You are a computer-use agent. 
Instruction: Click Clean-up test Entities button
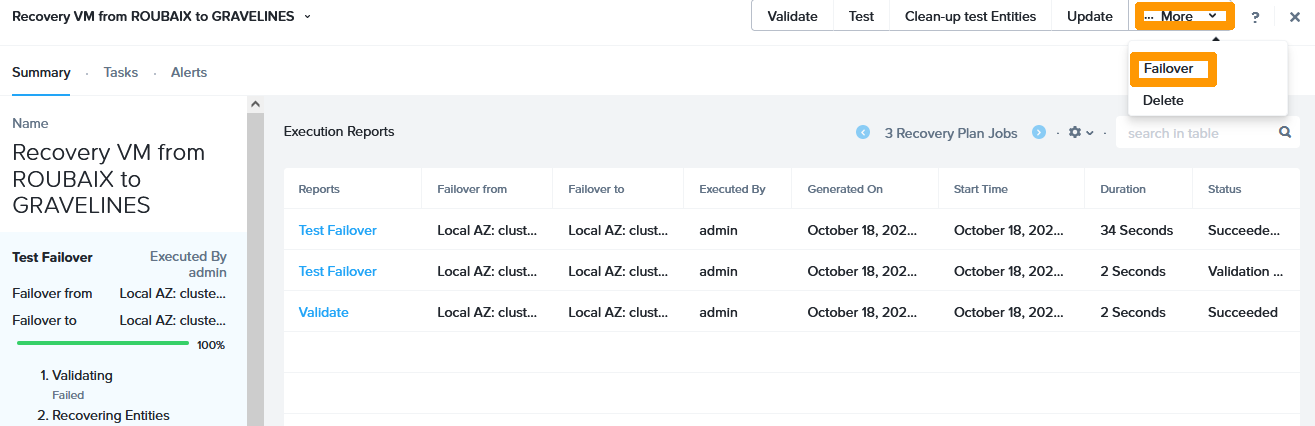970,17
